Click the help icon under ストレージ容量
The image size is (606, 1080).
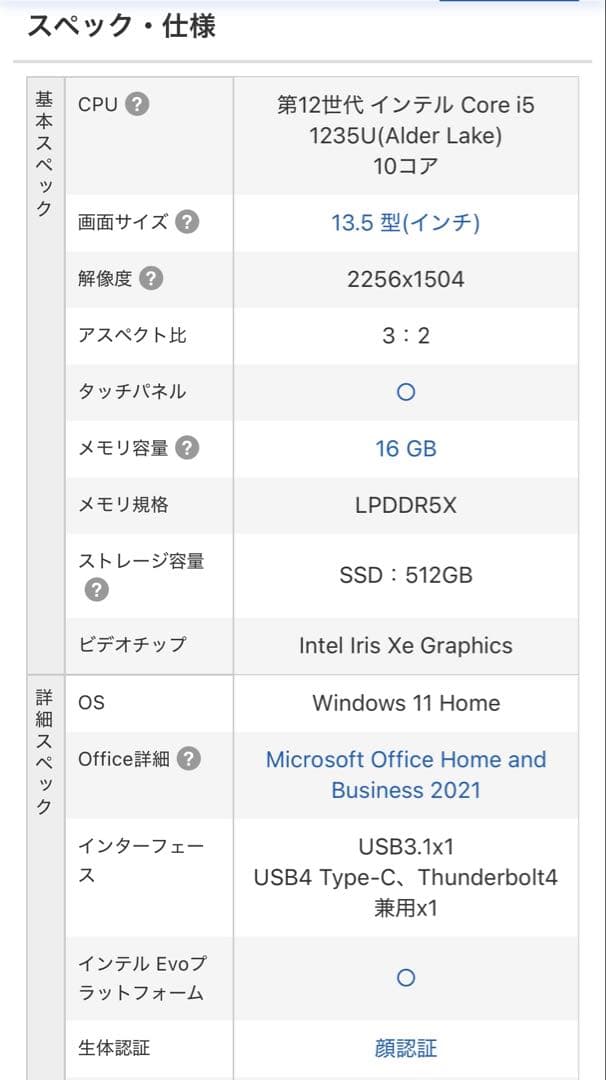(95, 589)
